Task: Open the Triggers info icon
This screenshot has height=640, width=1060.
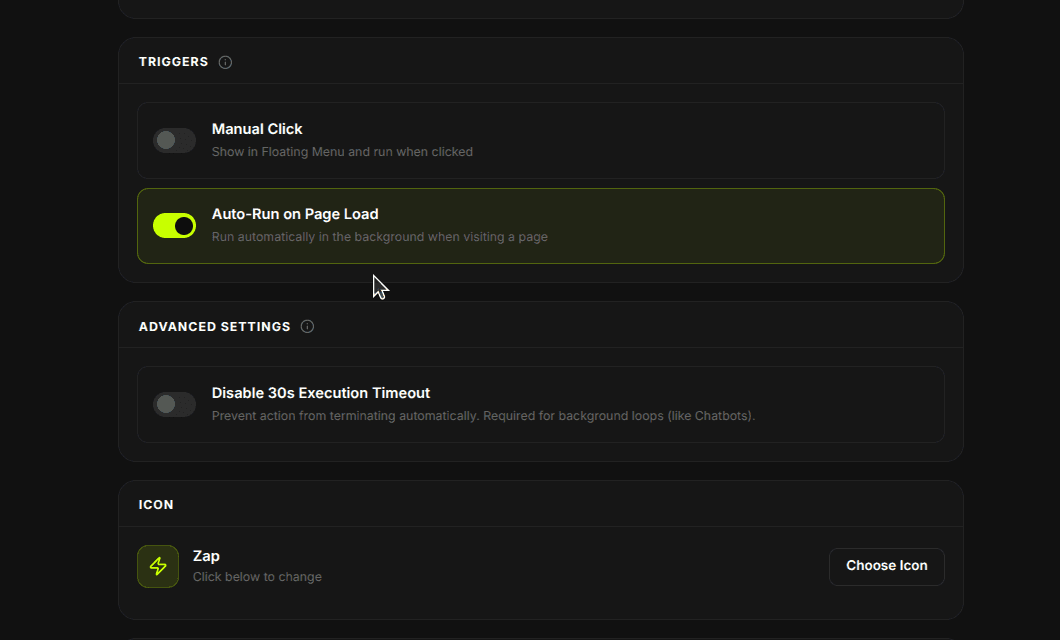Action: coord(225,62)
